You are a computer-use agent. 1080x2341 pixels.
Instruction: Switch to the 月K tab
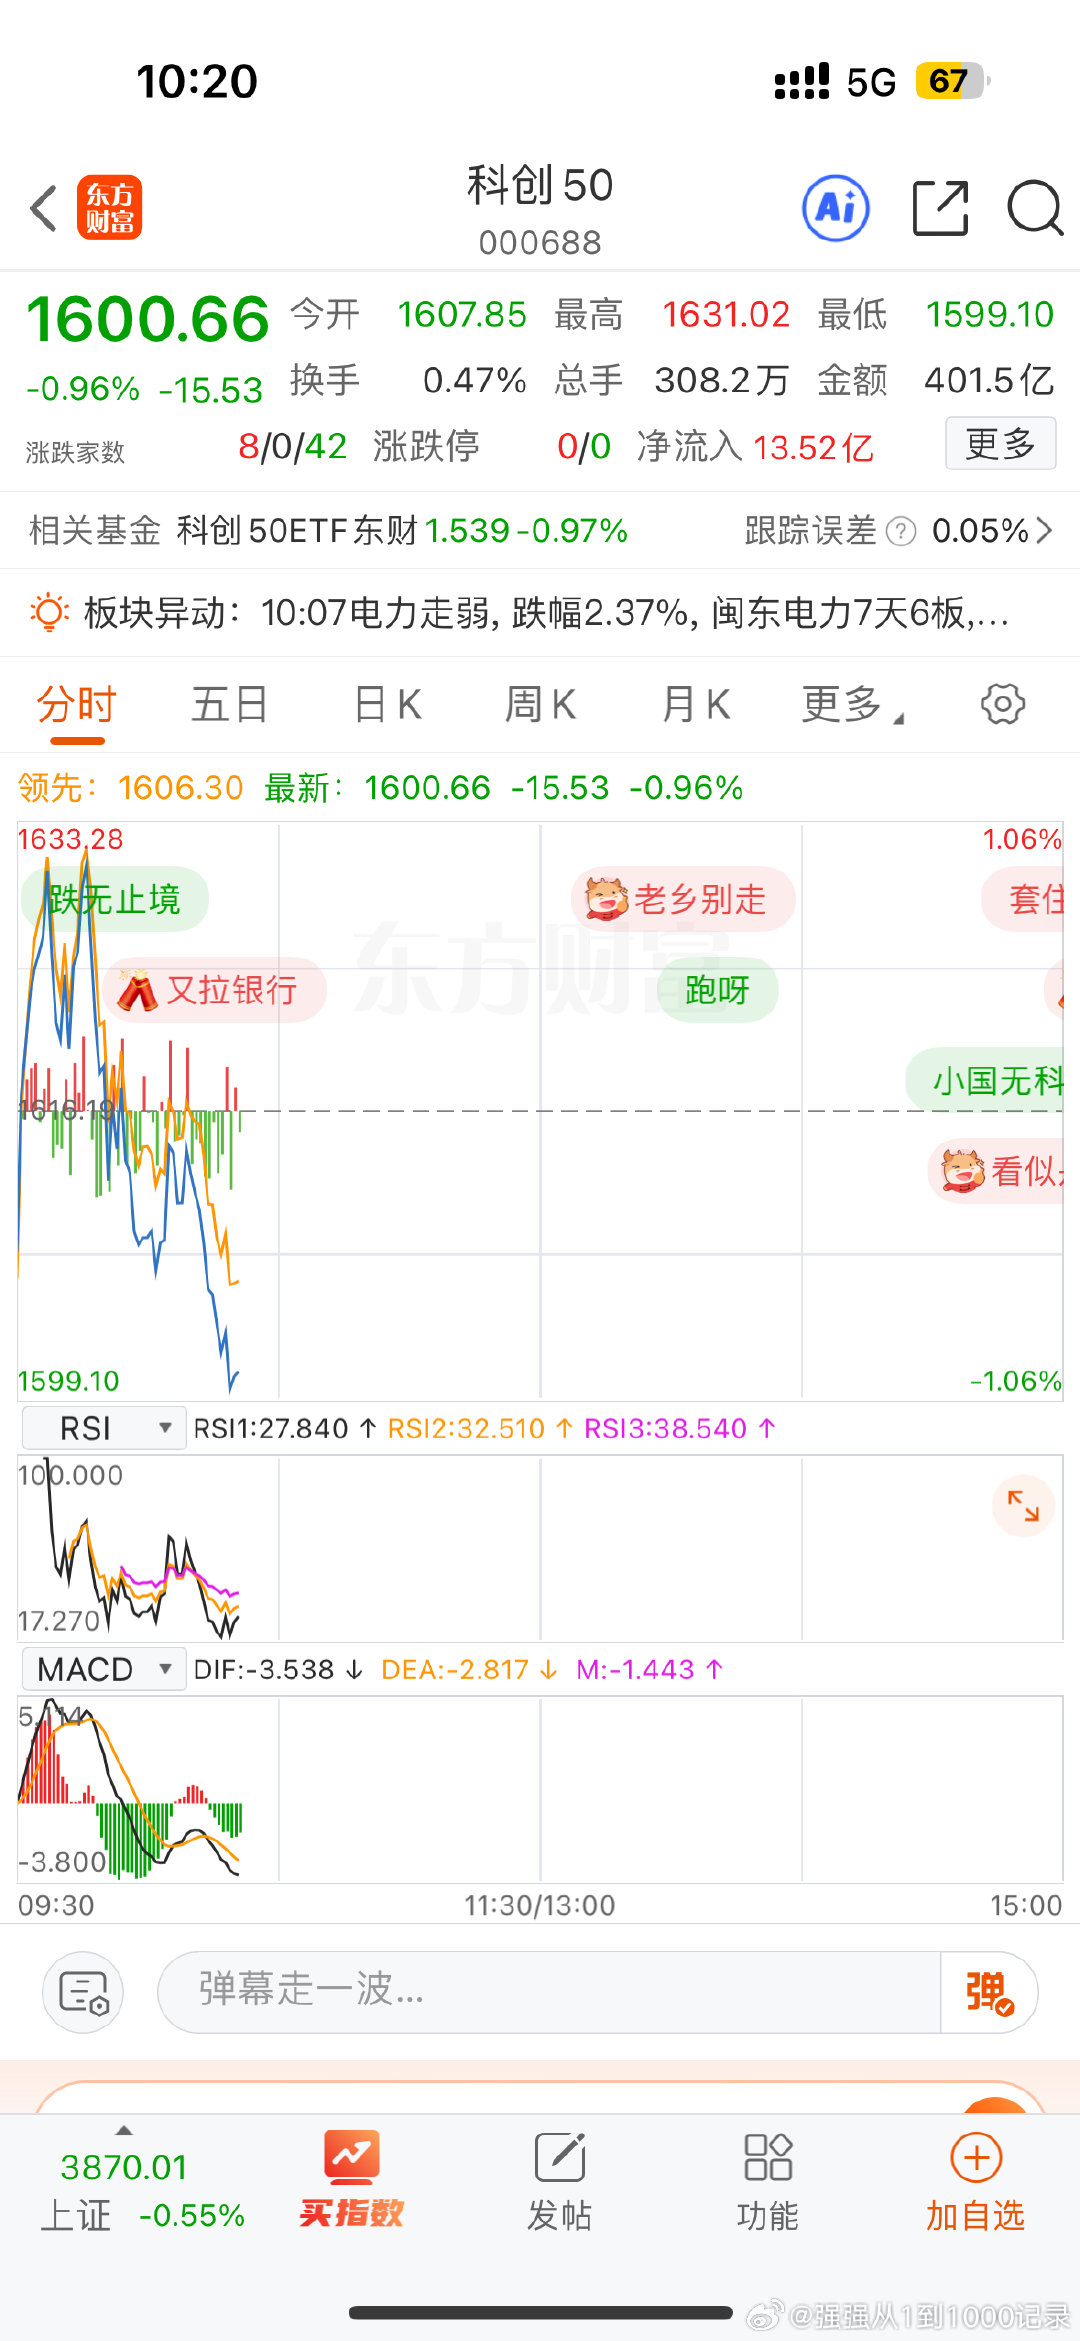point(696,704)
